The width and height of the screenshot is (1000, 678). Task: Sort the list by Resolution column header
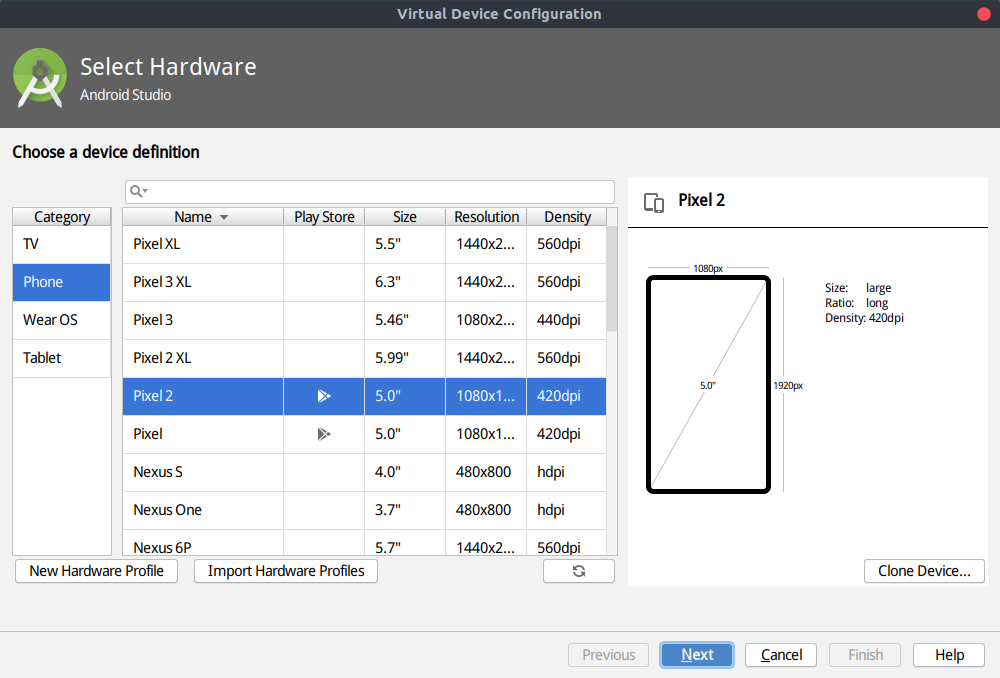tap(486, 217)
